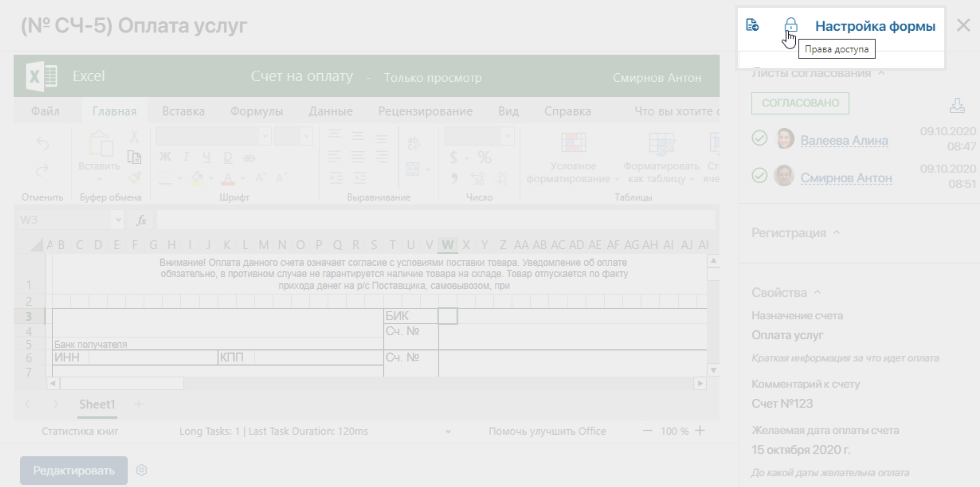Click the Редактировать button
Screen dimensions: 980x487
coord(74,471)
